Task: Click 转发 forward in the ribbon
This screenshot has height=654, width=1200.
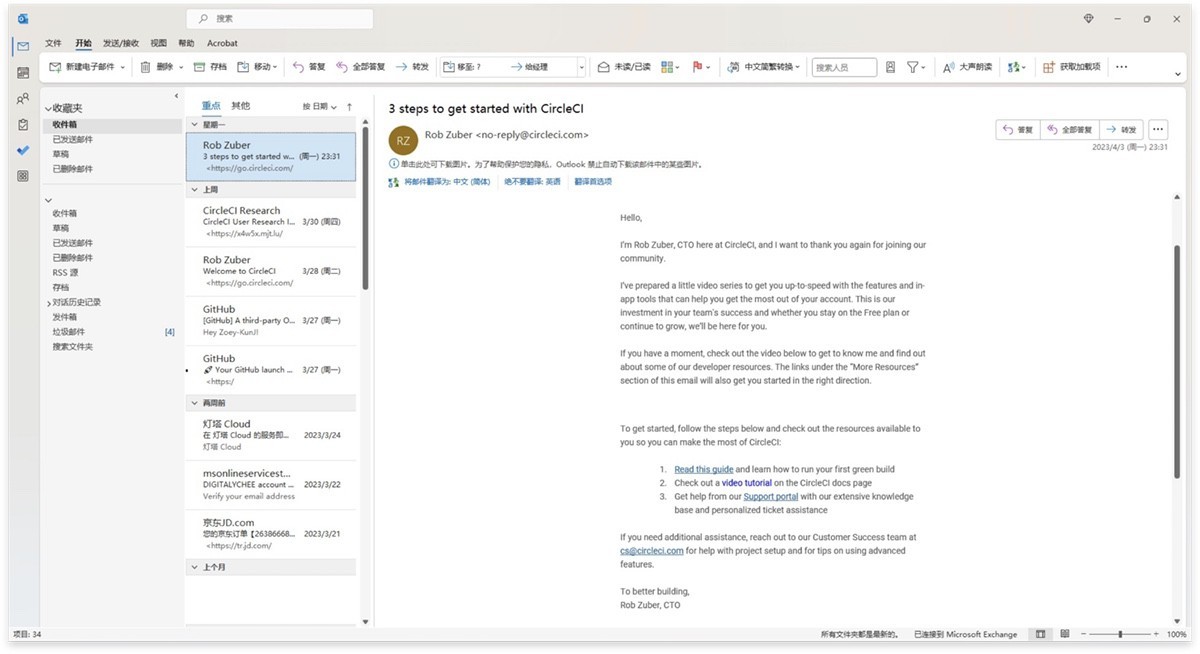Action: point(413,67)
